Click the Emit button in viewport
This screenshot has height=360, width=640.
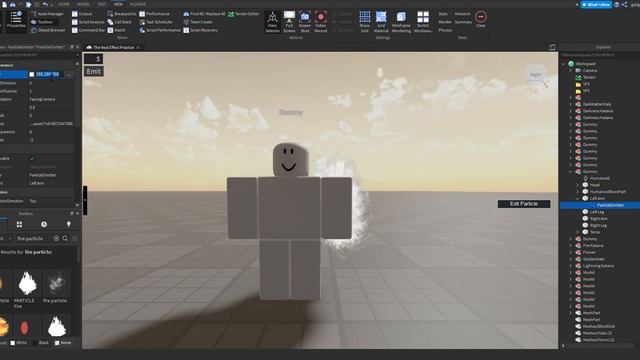click(93, 71)
